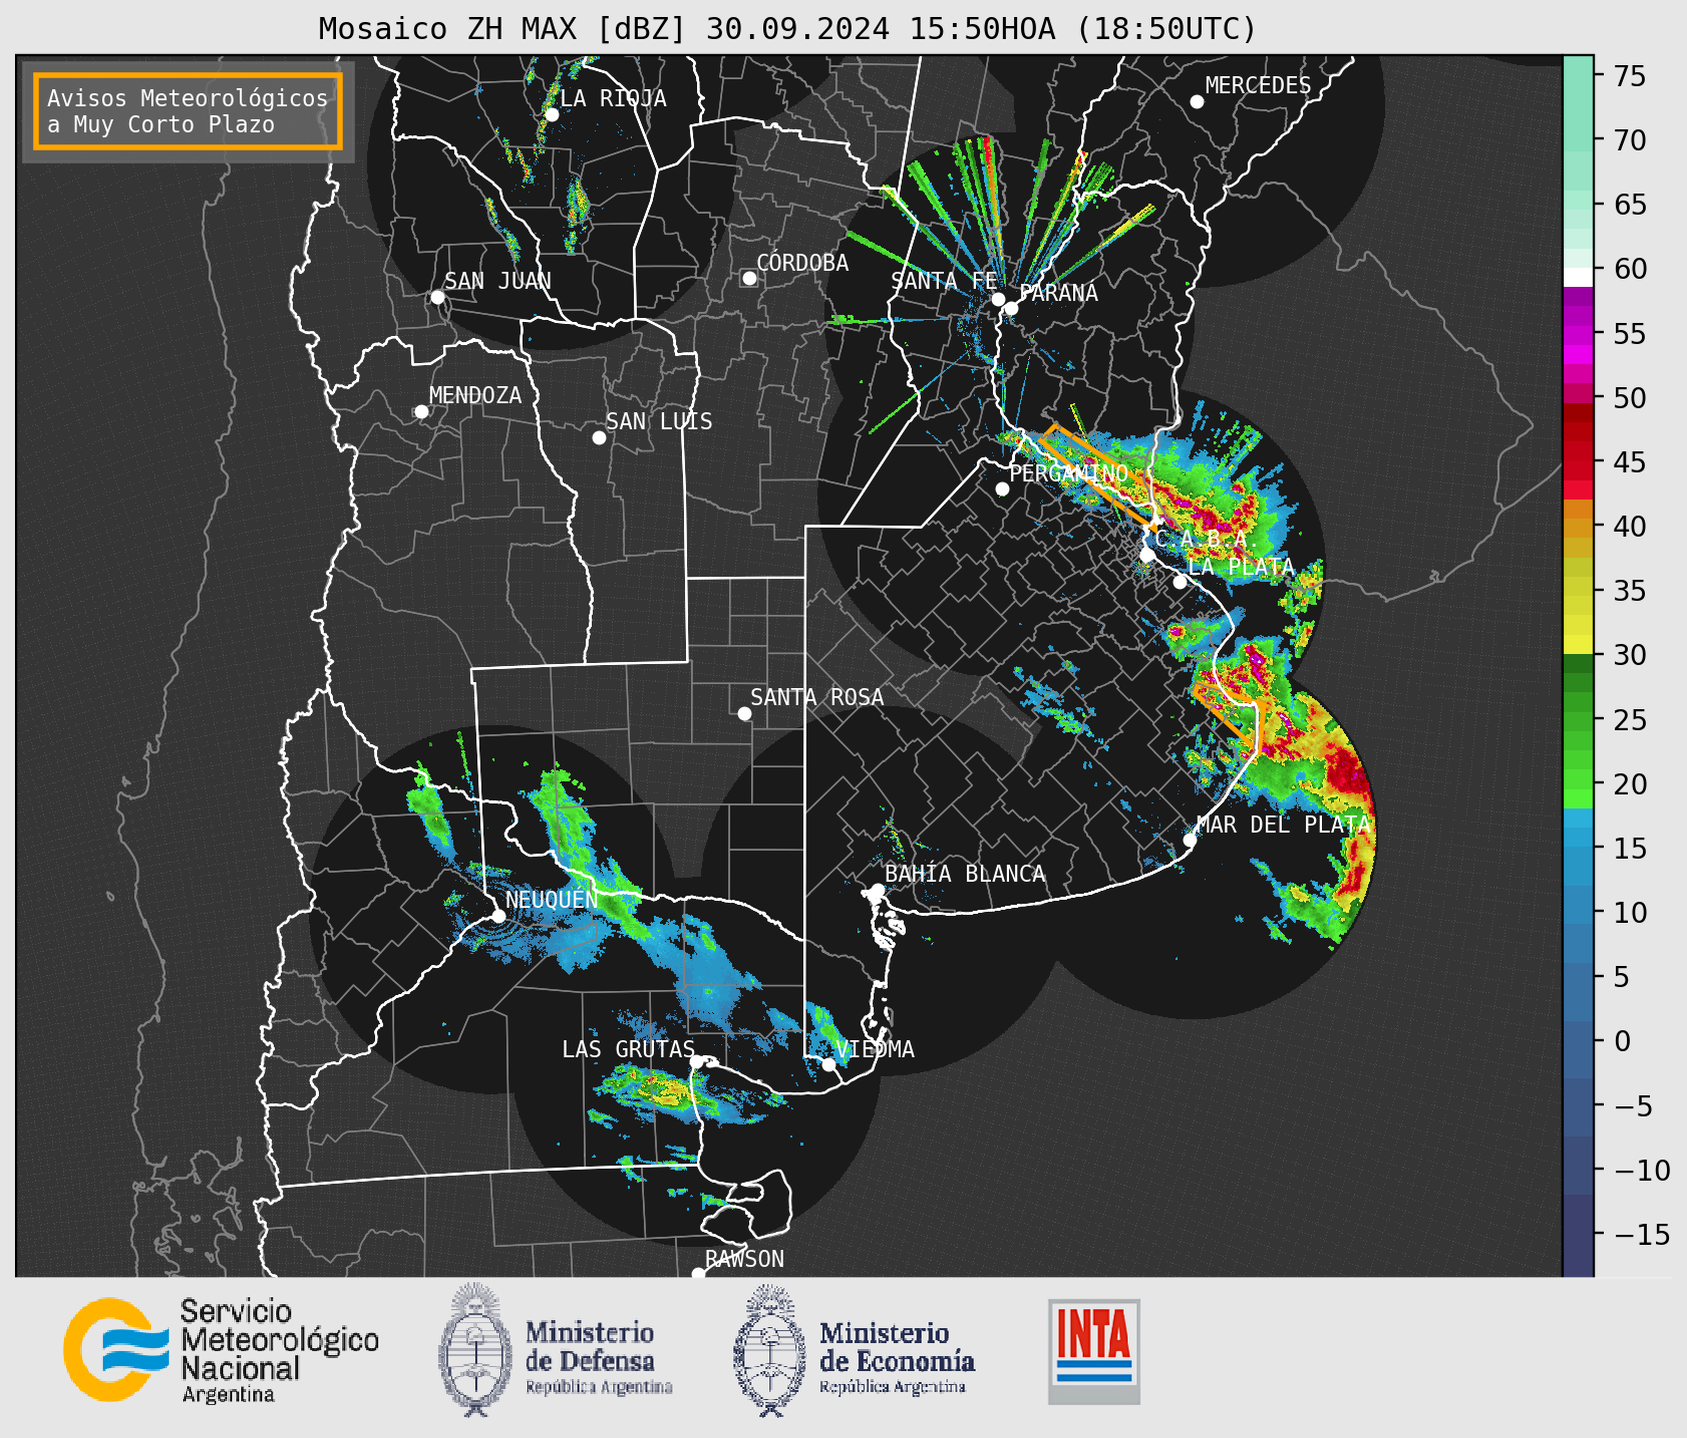Click the Ministerio de Defensa emblem
1687x1438 pixels.
[x=476, y=1349]
